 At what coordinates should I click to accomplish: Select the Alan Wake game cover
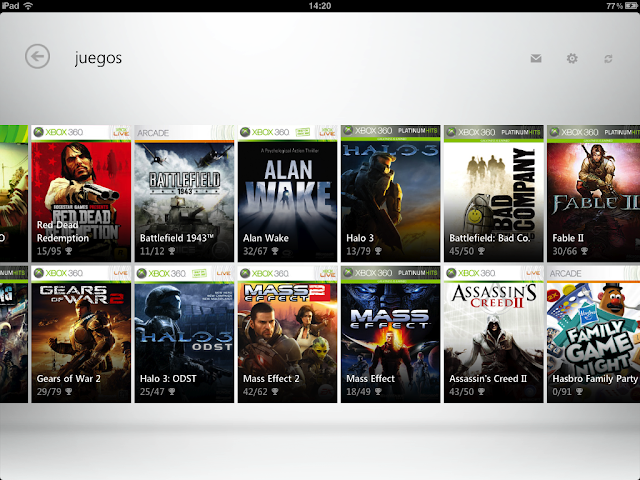[287, 193]
